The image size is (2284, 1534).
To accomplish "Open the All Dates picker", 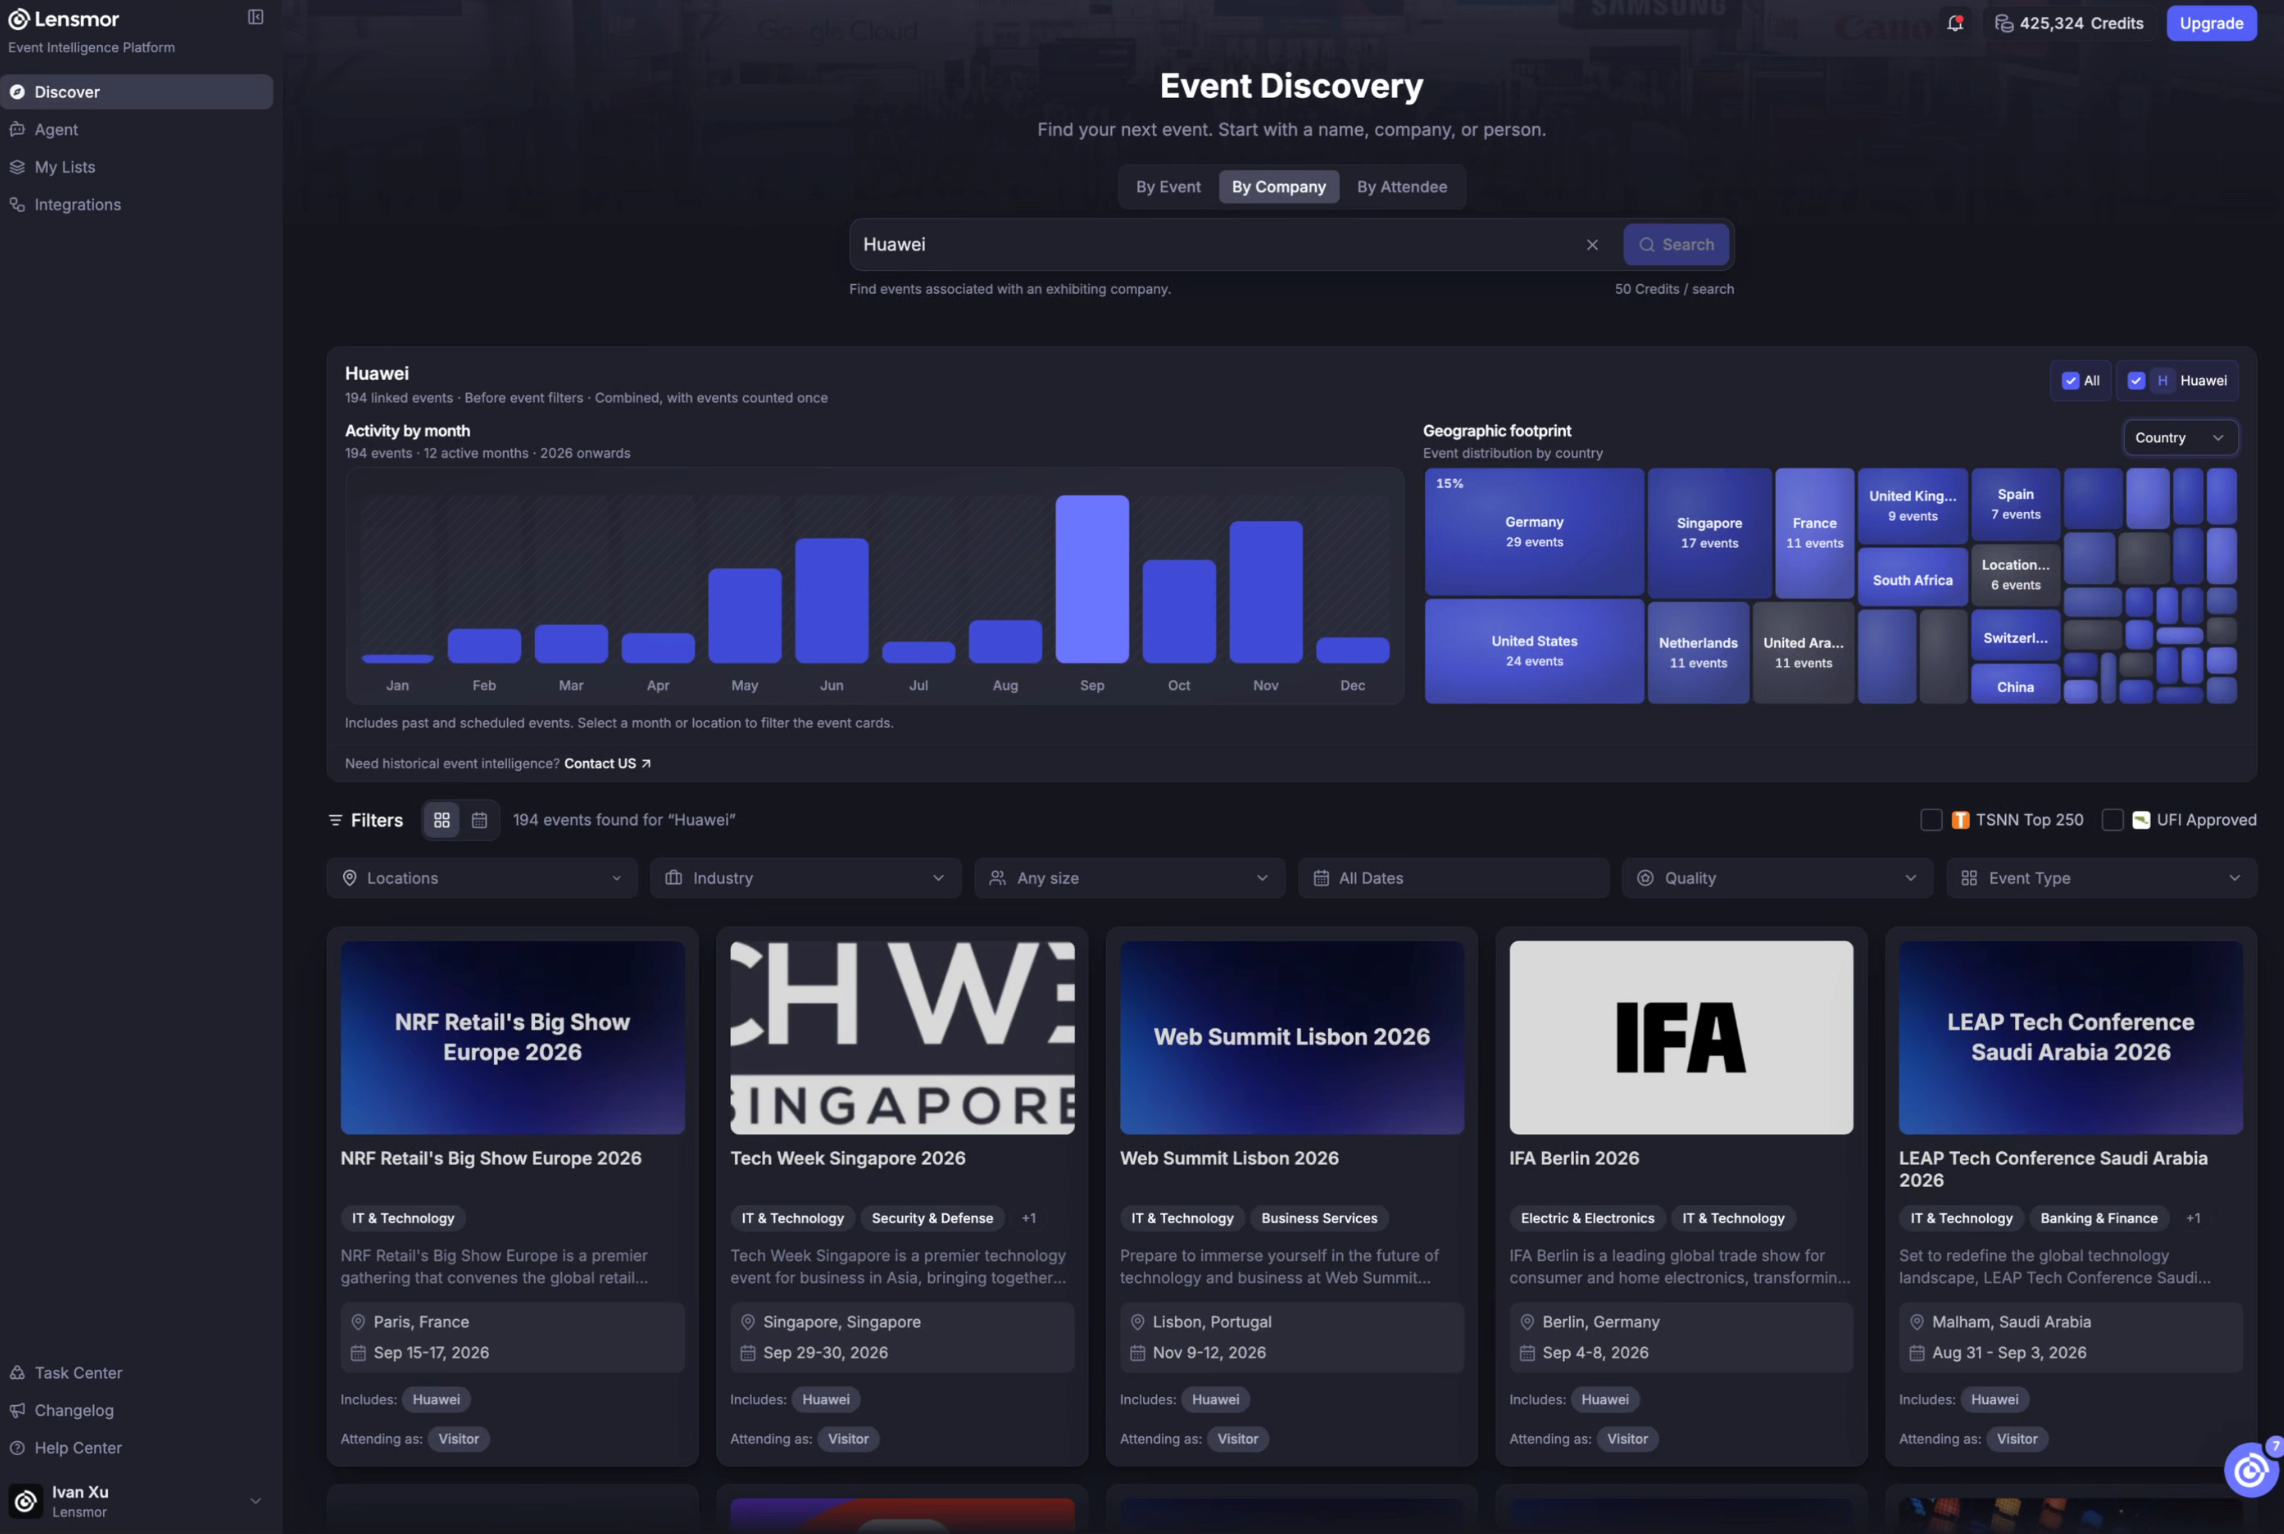I will pyautogui.click(x=1453, y=878).
